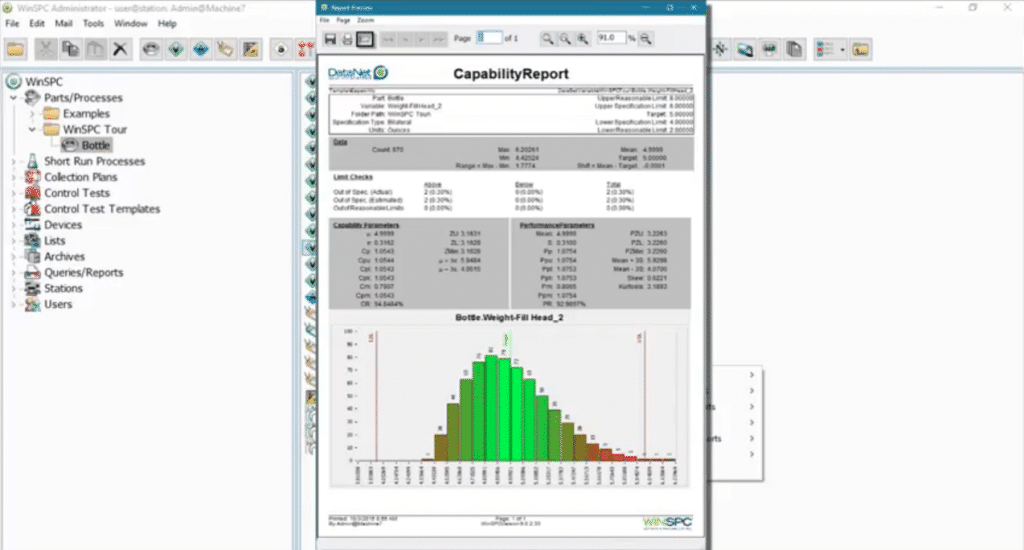Click the Paste clipboard icon in main toolbar

click(95, 48)
